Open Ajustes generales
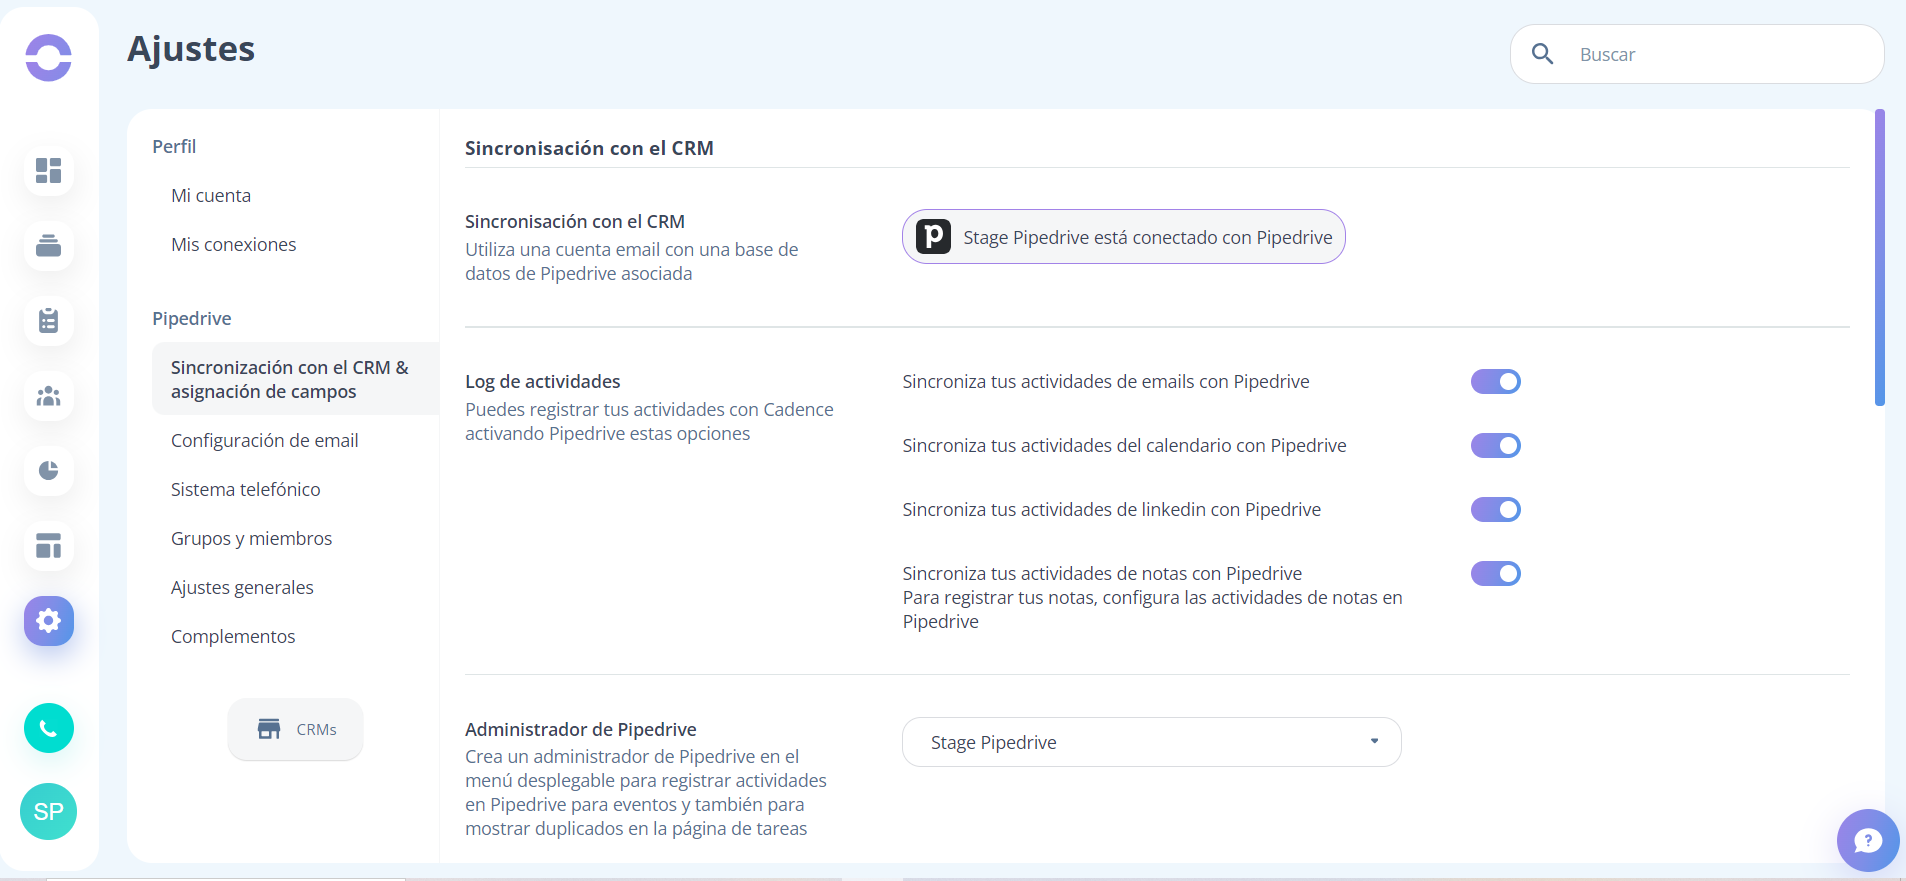 point(242,587)
